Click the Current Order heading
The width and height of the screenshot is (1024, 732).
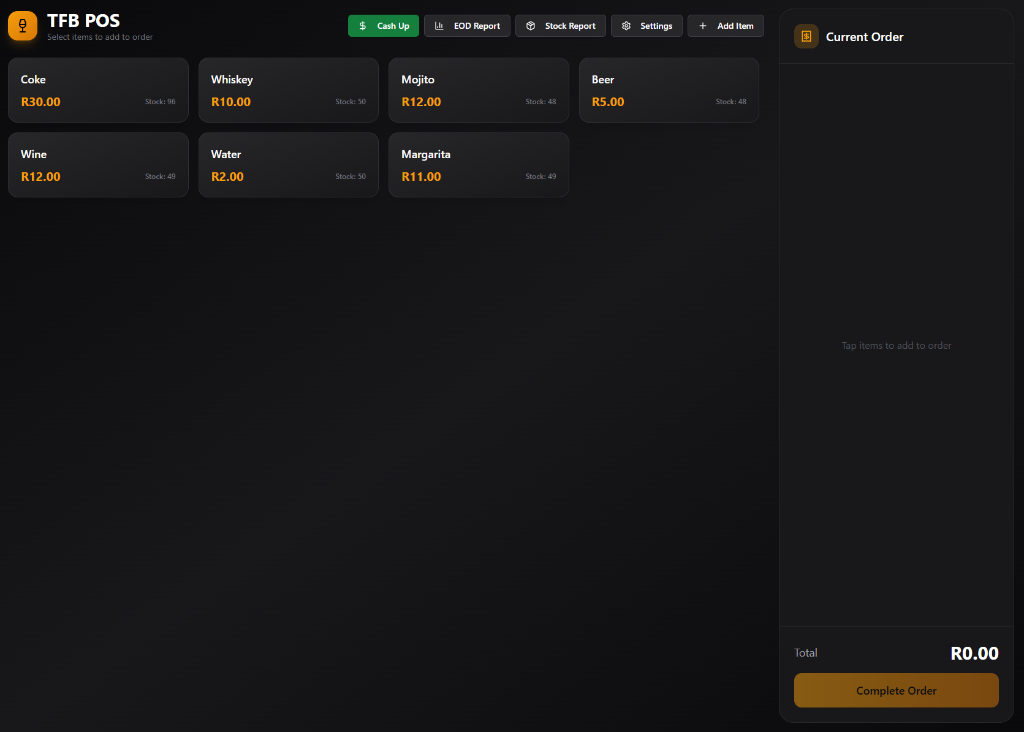pyautogui.click(x=865, y=37)
